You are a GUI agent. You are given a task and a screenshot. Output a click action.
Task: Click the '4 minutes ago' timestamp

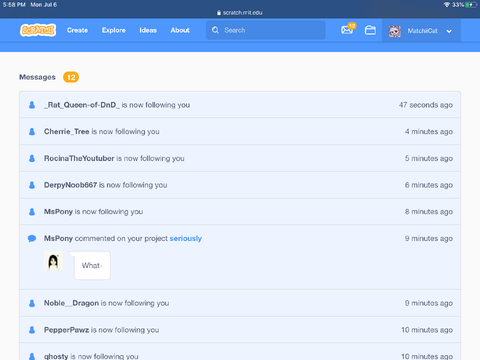[429, 132]
